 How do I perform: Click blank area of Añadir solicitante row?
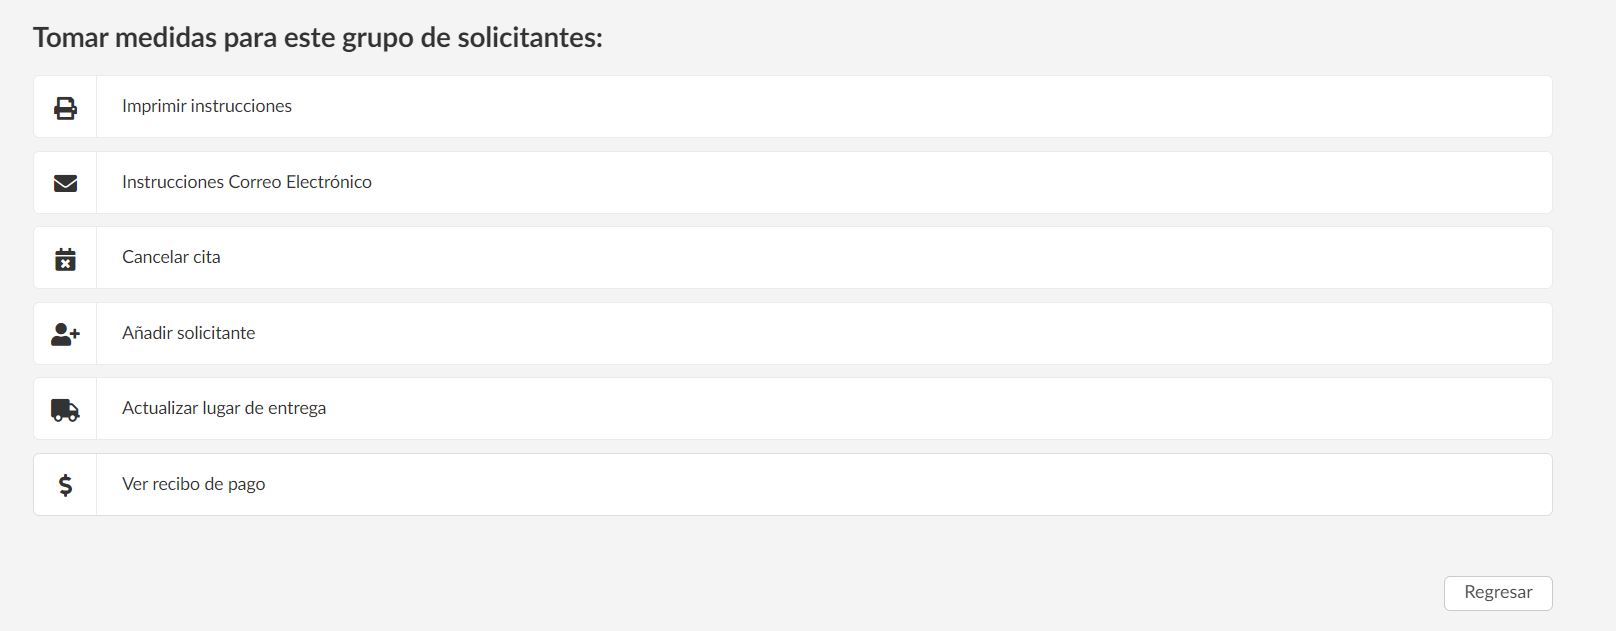point(900,334)
